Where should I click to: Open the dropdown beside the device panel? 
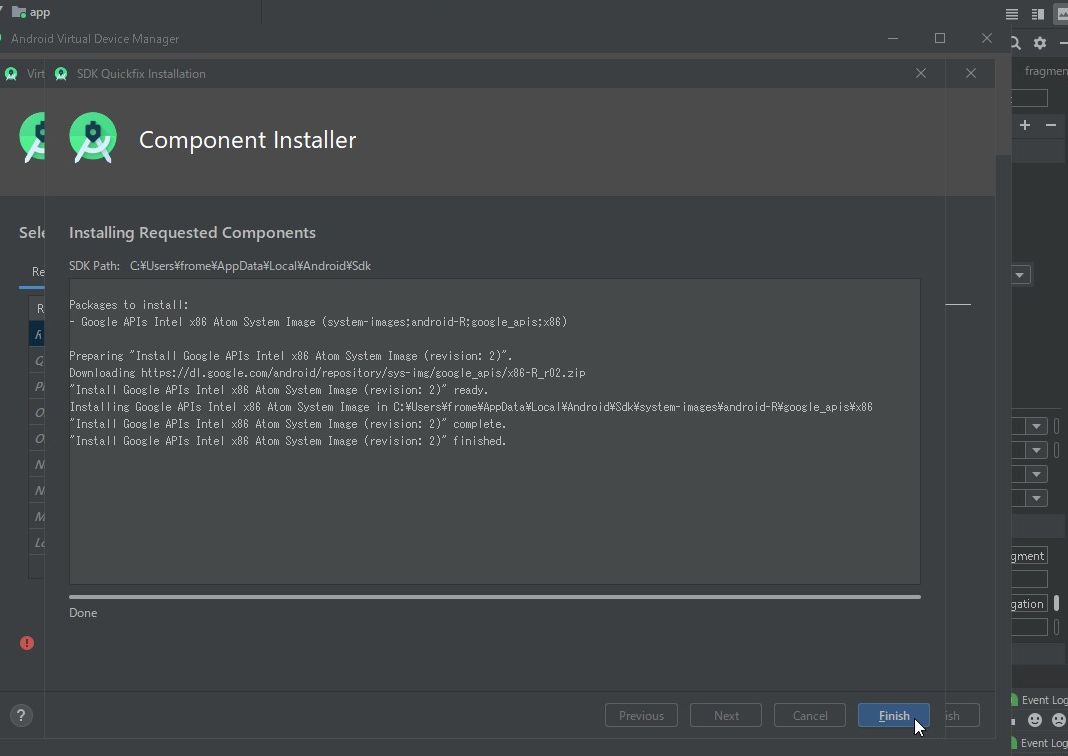coord(1017,274)
